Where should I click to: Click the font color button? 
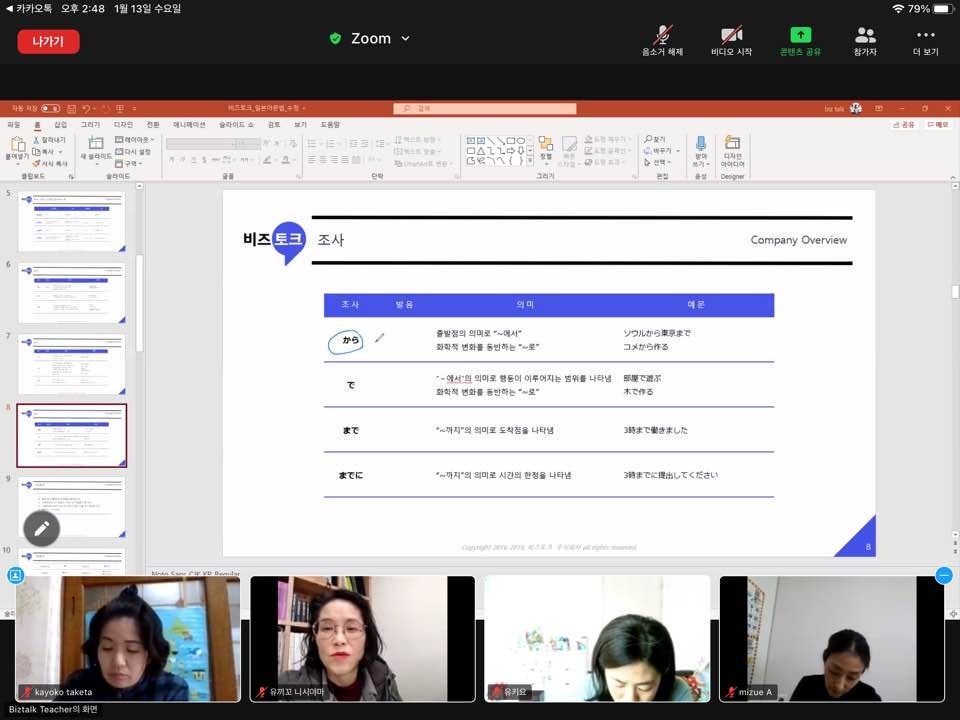[x=286, y=160]
